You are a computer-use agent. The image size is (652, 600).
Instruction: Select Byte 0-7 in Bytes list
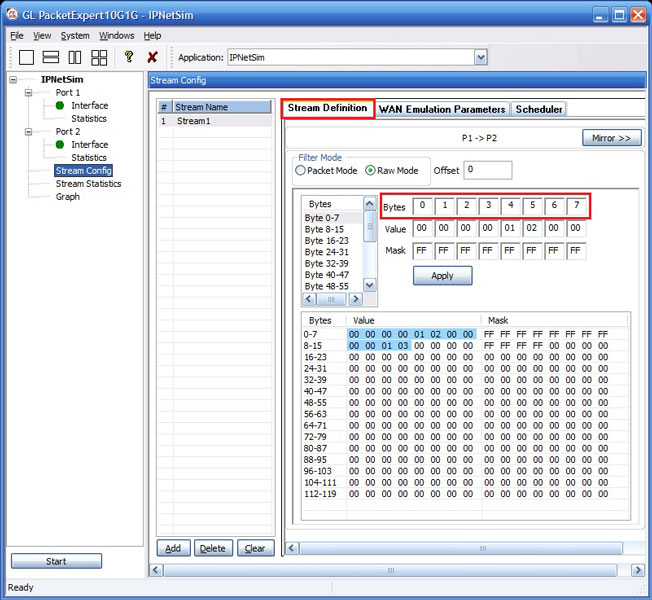point(333,218)
